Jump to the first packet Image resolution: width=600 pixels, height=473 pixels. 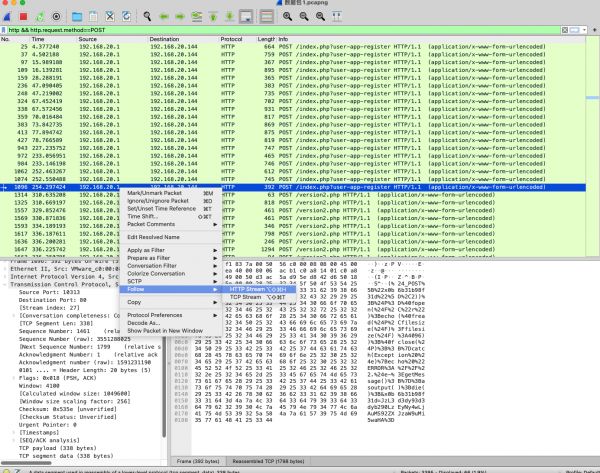tap(213, 16)
